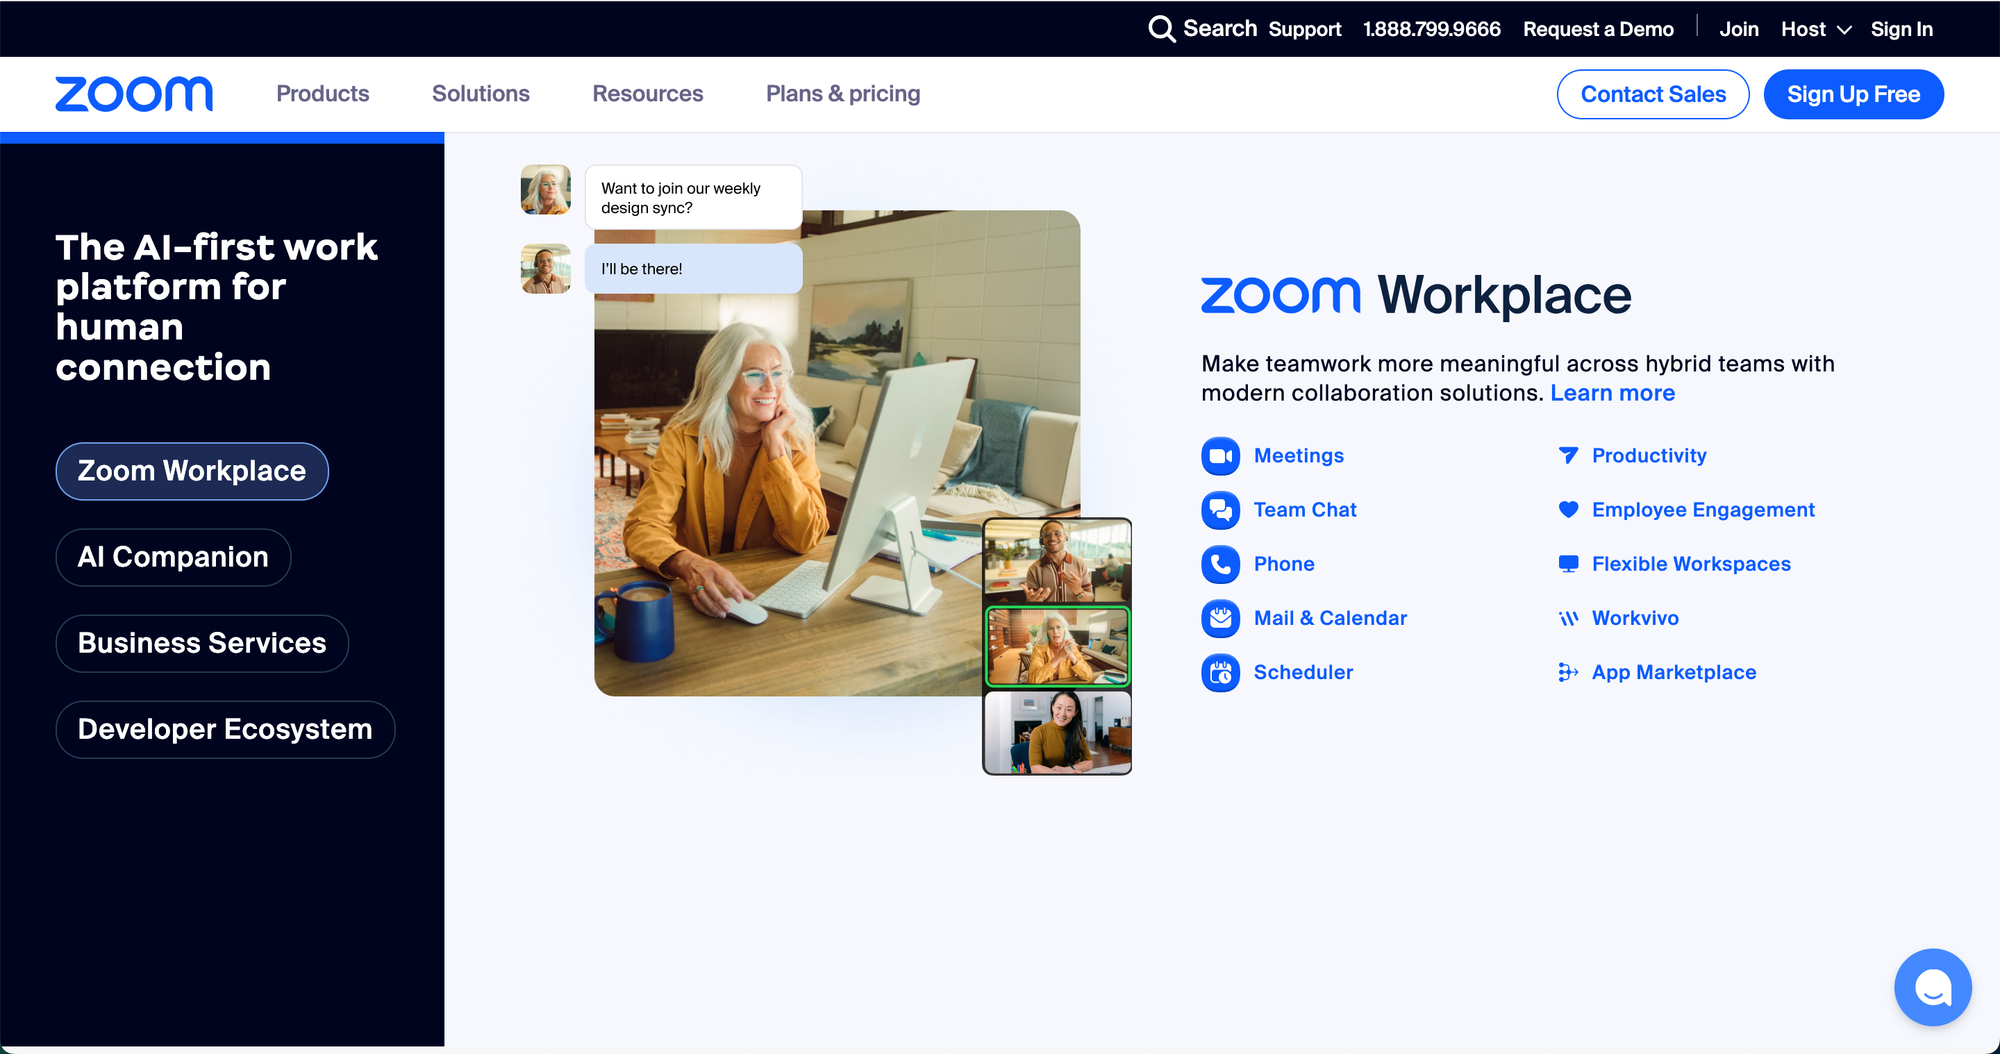Open the Solutions menu
Screen dimensions: 2000x1054
481,94
